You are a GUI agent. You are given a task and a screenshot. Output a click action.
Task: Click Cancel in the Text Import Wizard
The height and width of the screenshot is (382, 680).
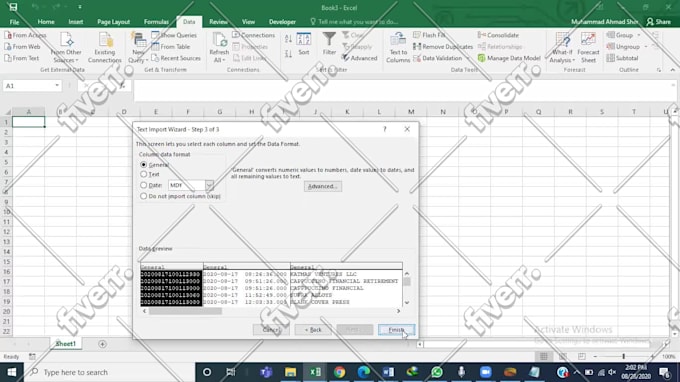(271, 330)
